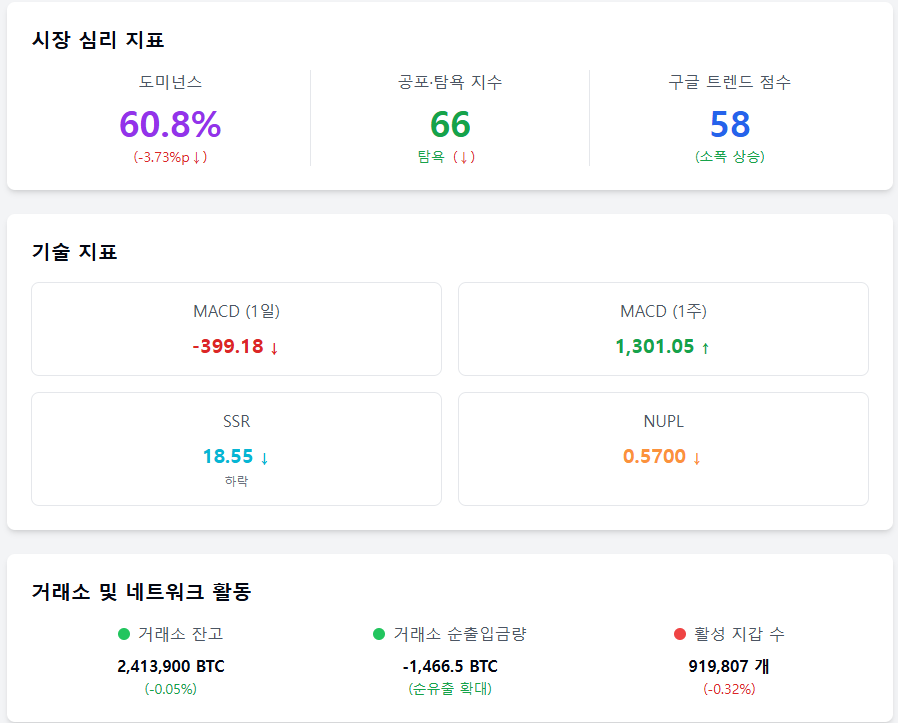Click the green up arrow after 1,301.05
This screenshot has width=898, height=723.
coord(706,348)
